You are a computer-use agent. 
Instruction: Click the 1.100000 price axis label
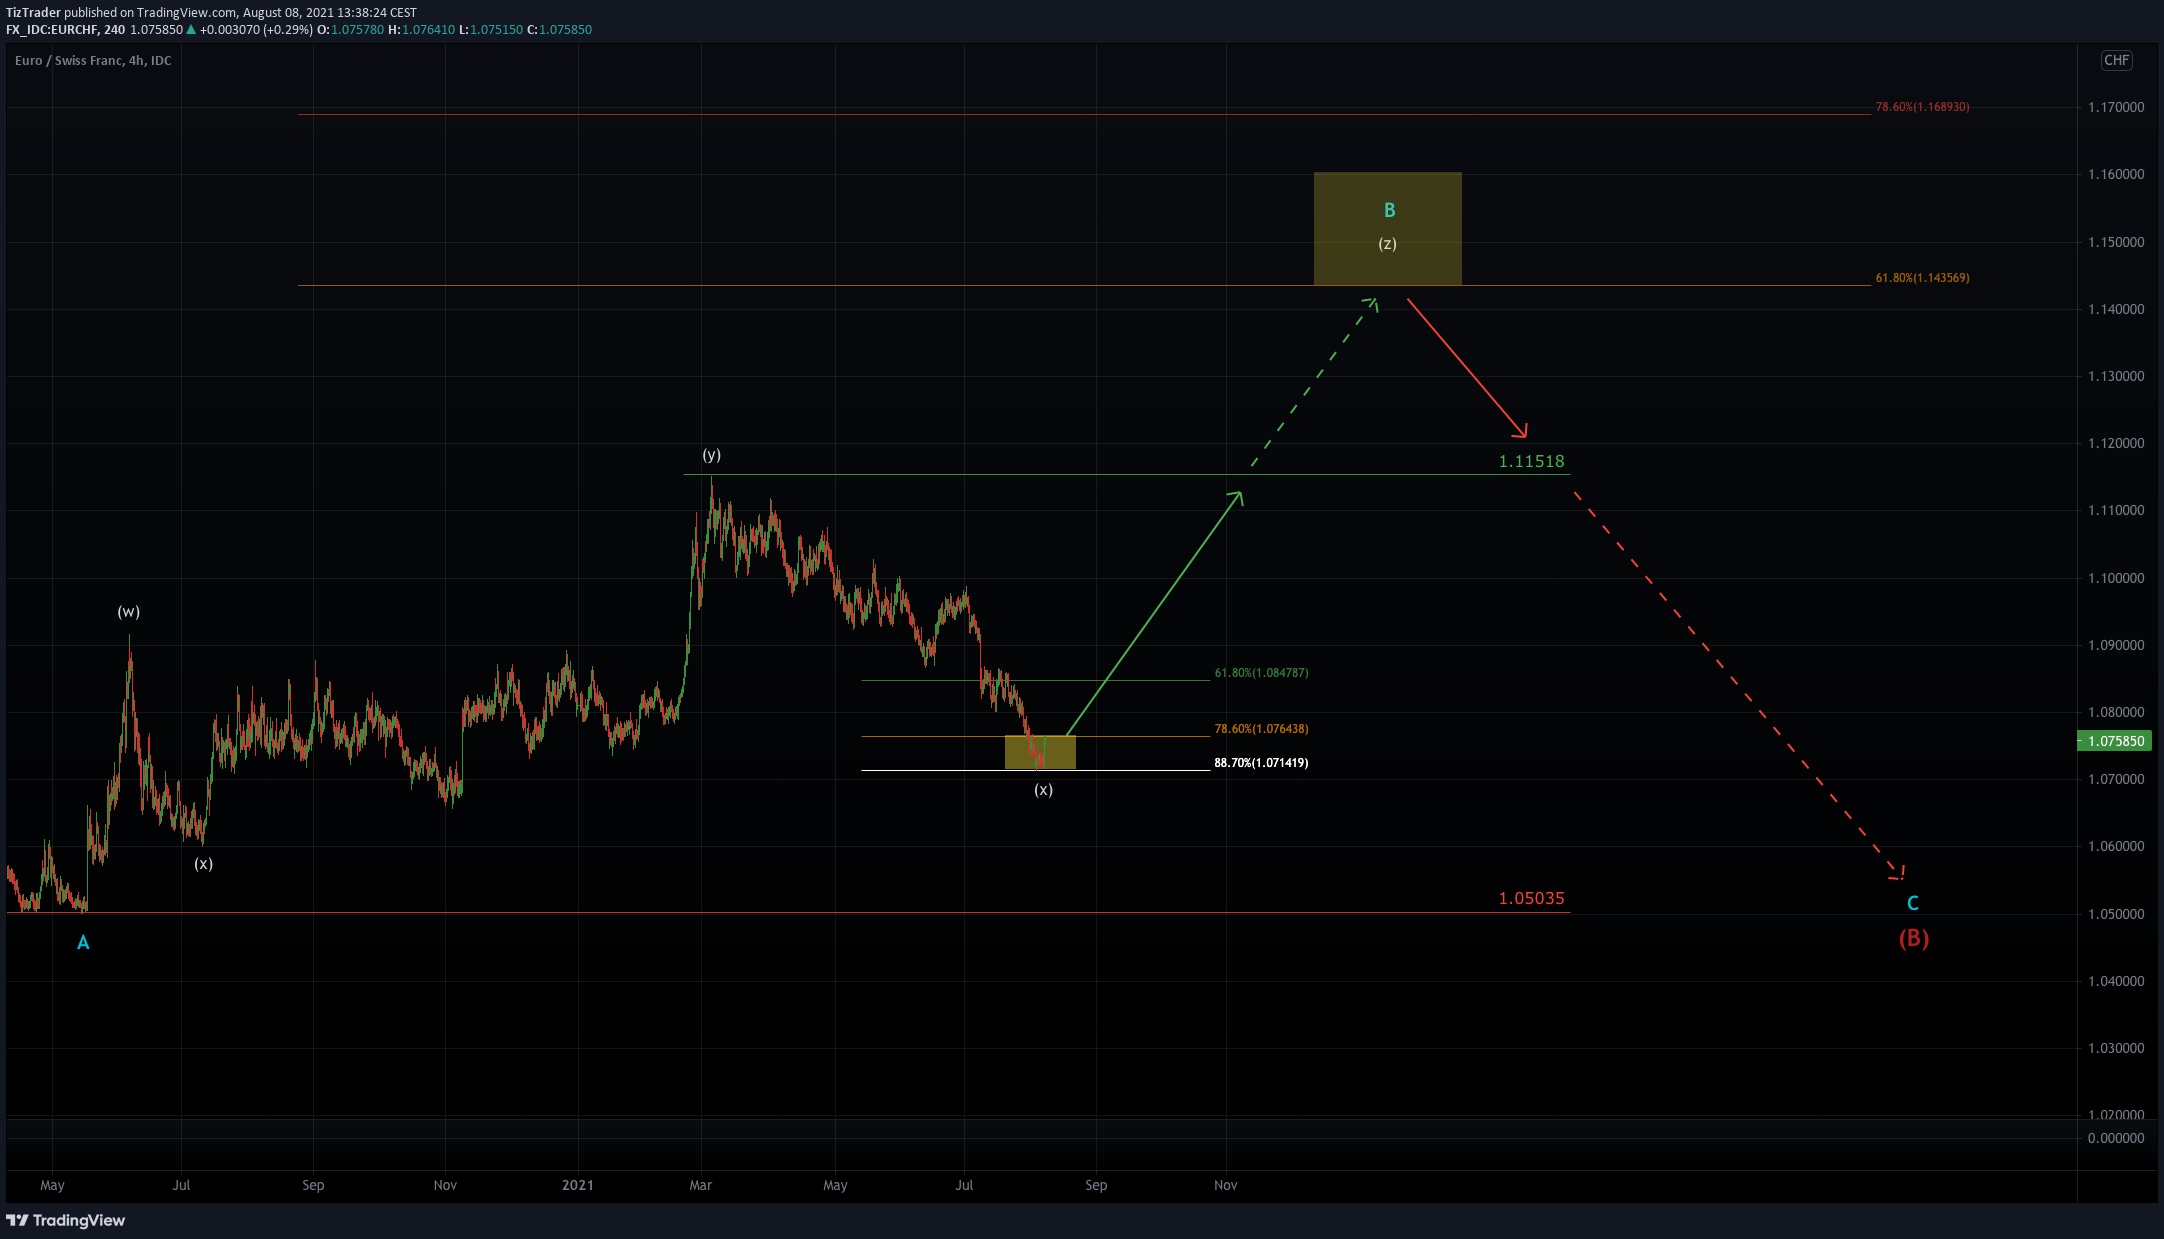click(x=2116, y=578)
